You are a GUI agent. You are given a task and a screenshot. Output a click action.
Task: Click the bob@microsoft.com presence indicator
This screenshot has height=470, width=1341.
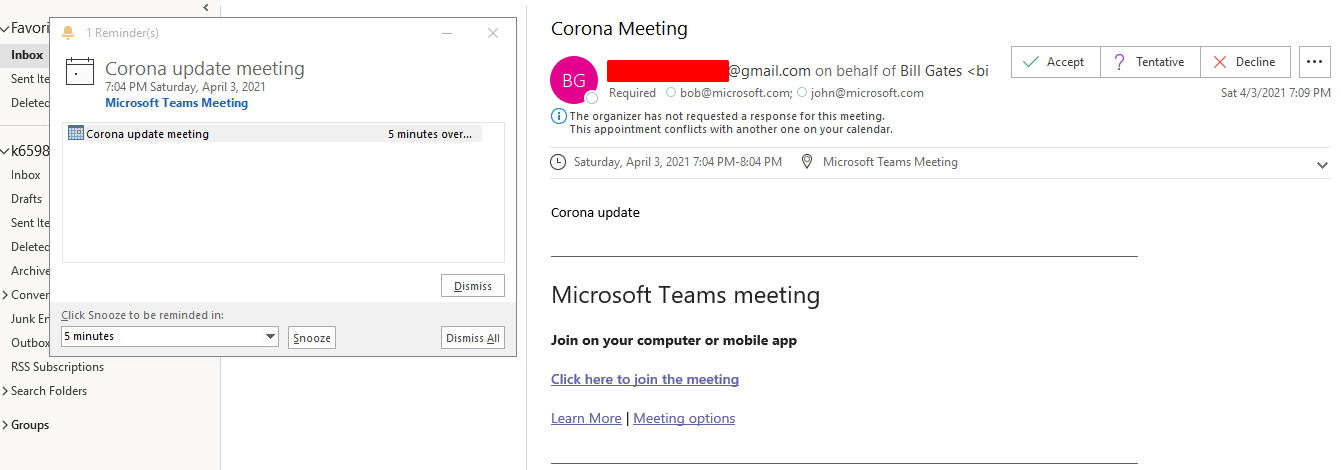(x=671, y=93)
